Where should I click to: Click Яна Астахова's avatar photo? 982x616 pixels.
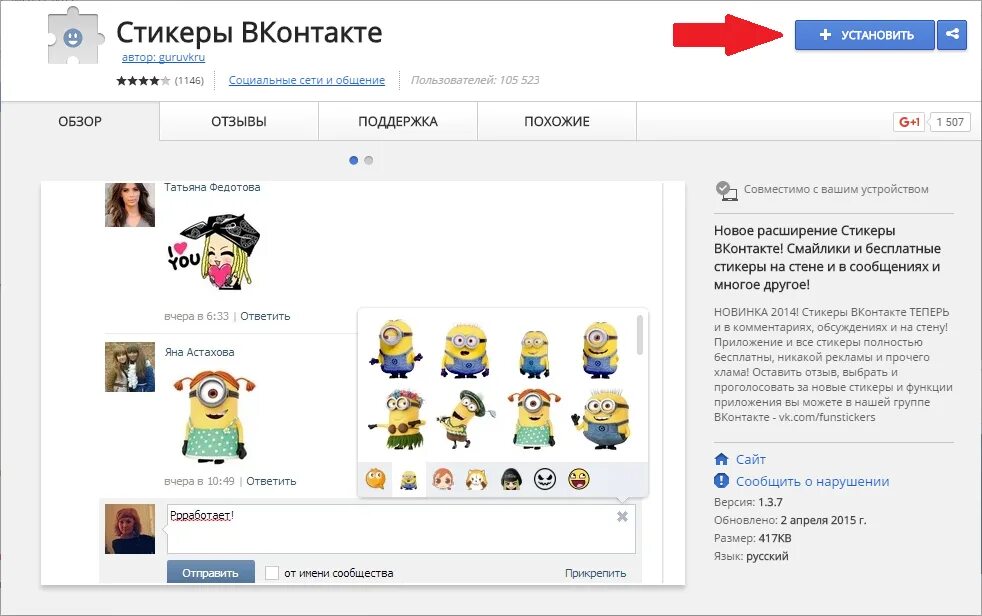tap(130, 367)
